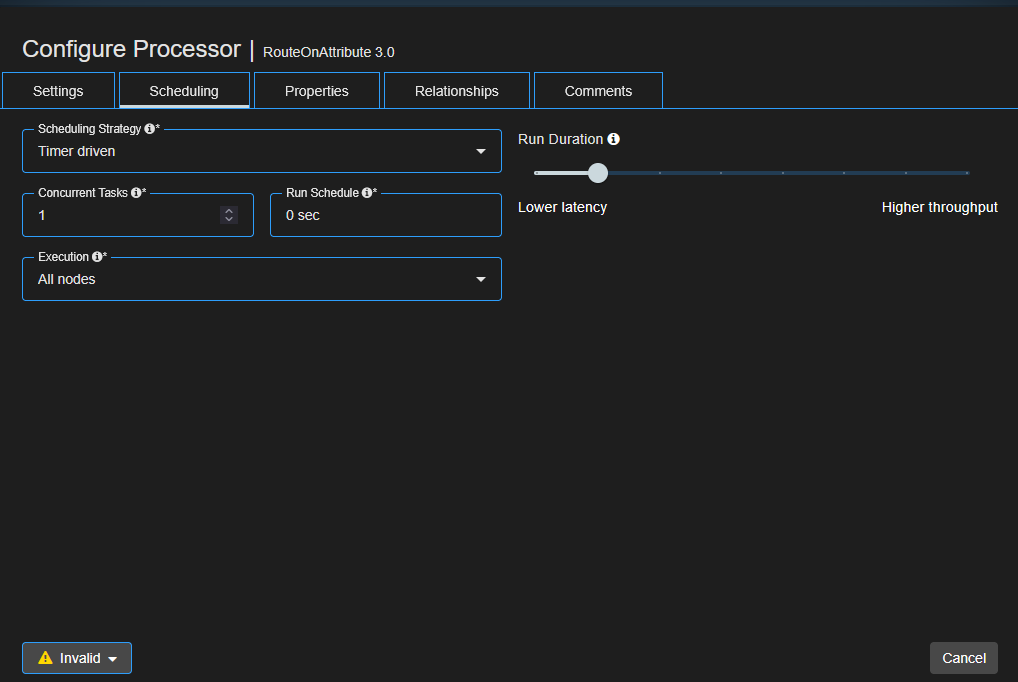
Task: Click the Cancel button
Action: [963, 658]
